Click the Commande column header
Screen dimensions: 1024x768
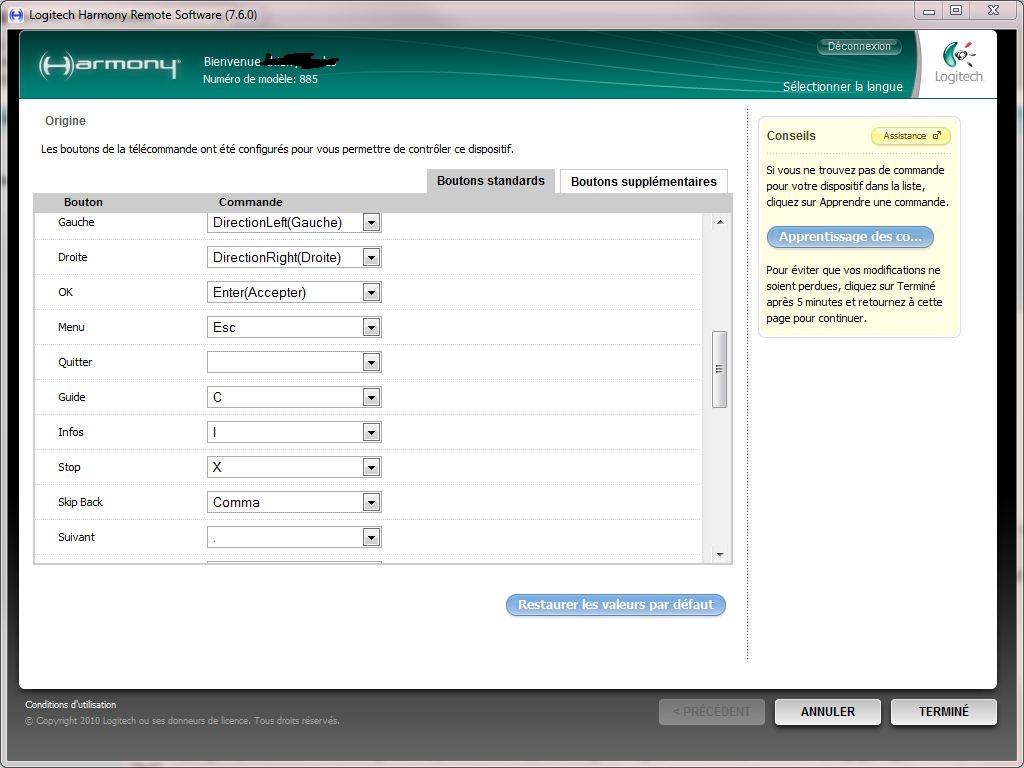coord(251,202)
